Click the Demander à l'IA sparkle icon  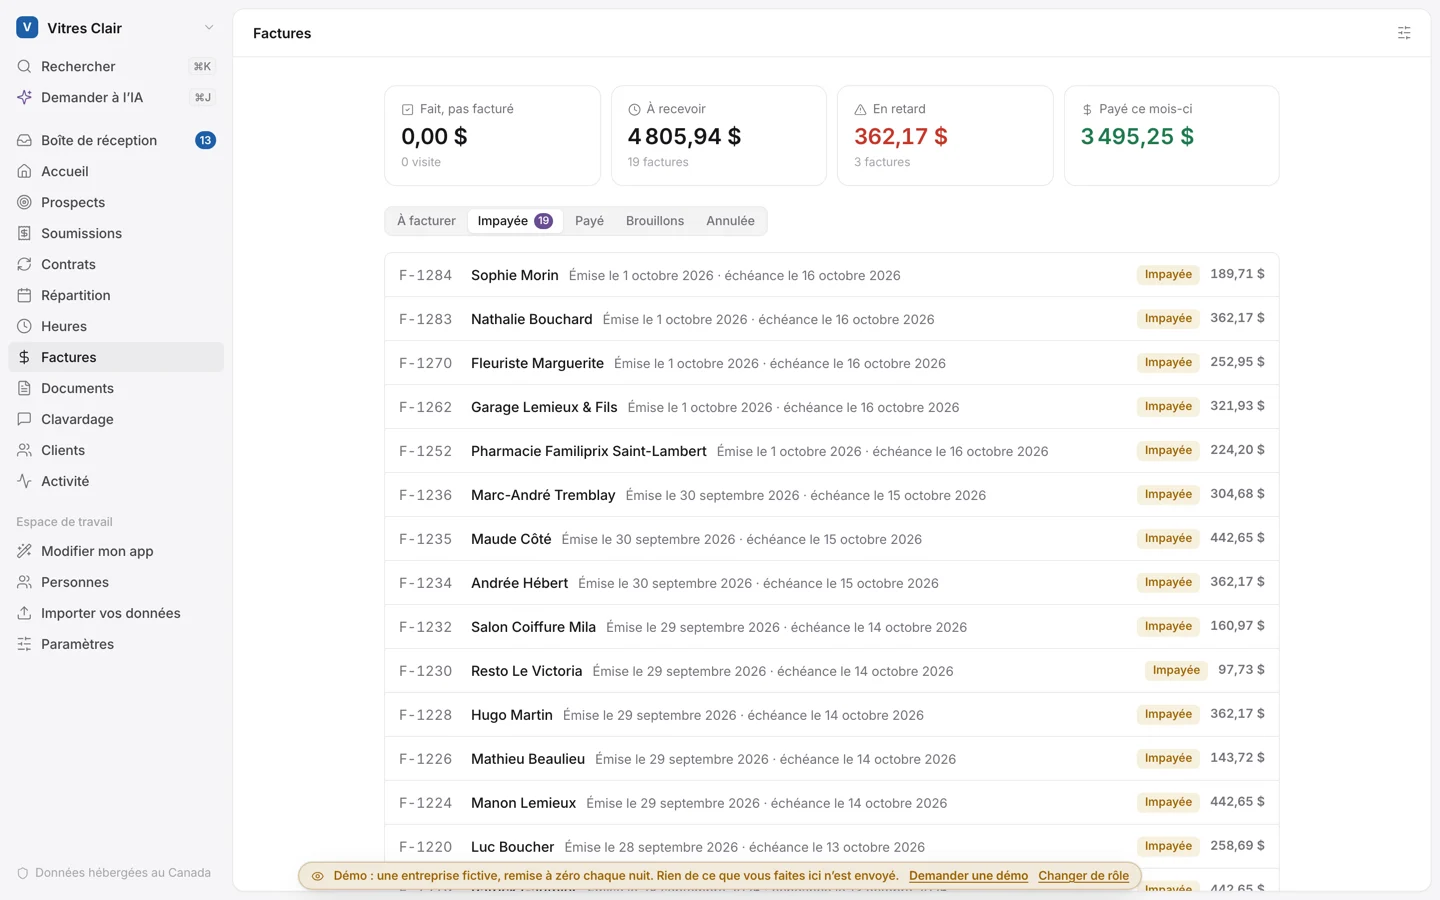[x=24, y=97]
